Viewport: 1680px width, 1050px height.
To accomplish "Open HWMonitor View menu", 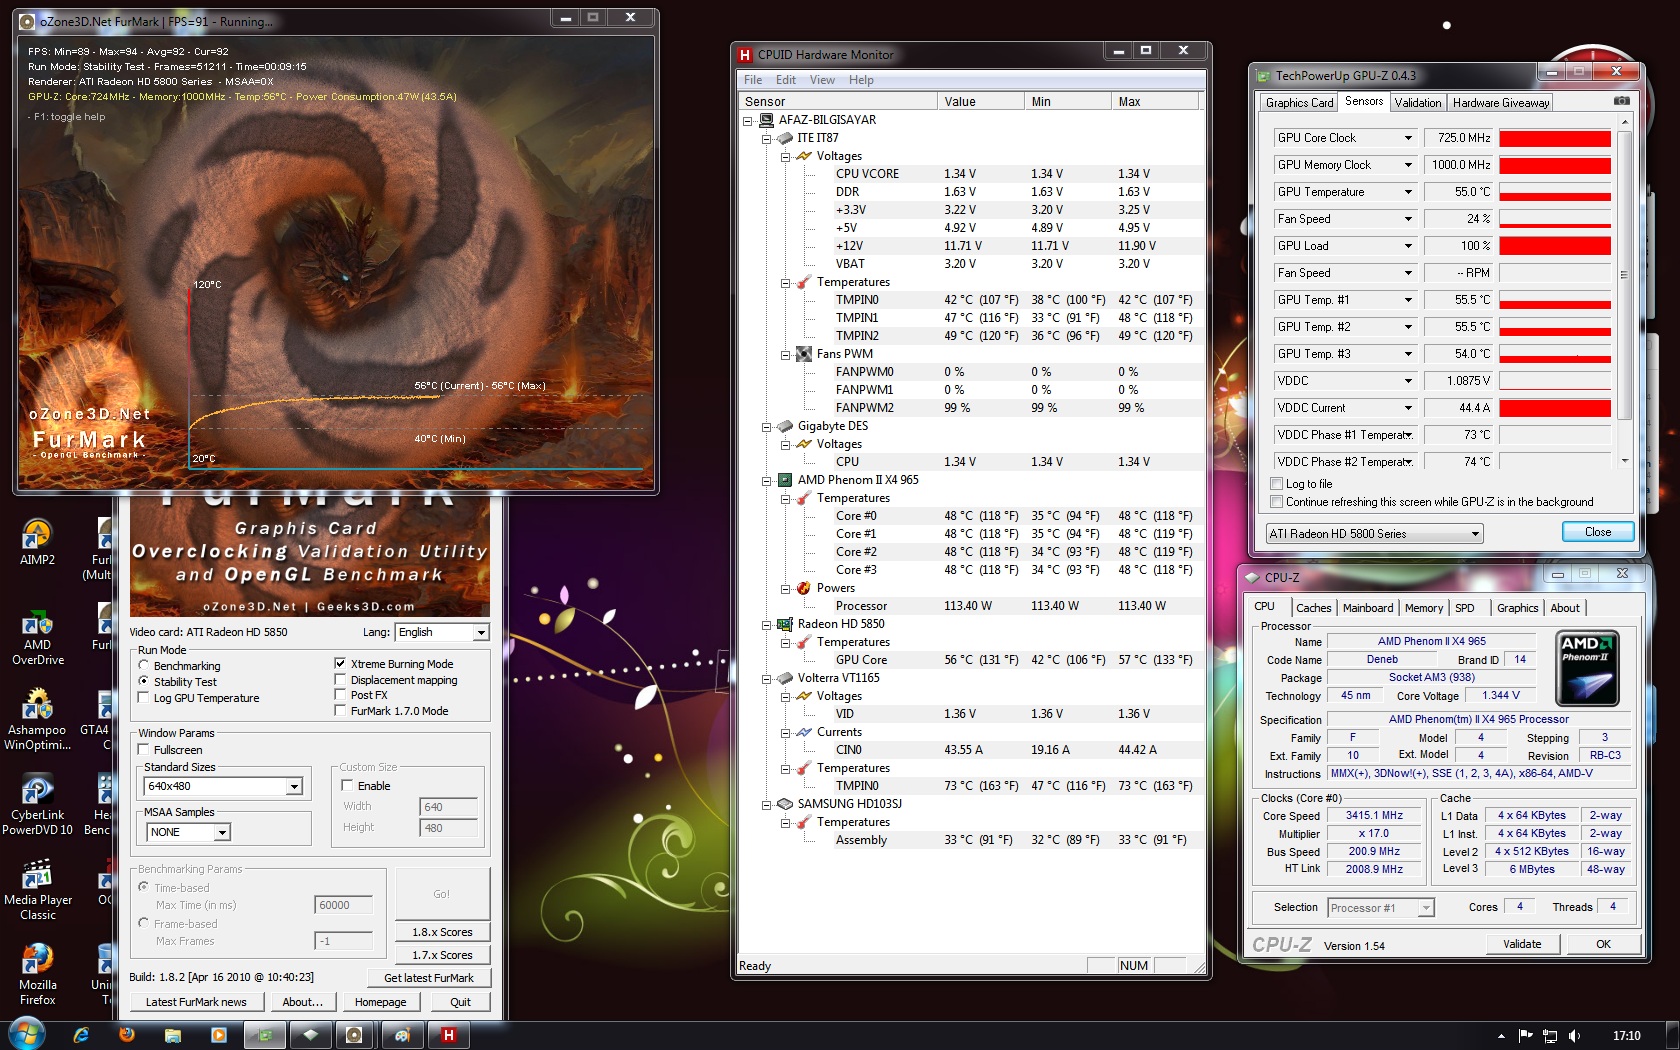I will coord(822,80).
